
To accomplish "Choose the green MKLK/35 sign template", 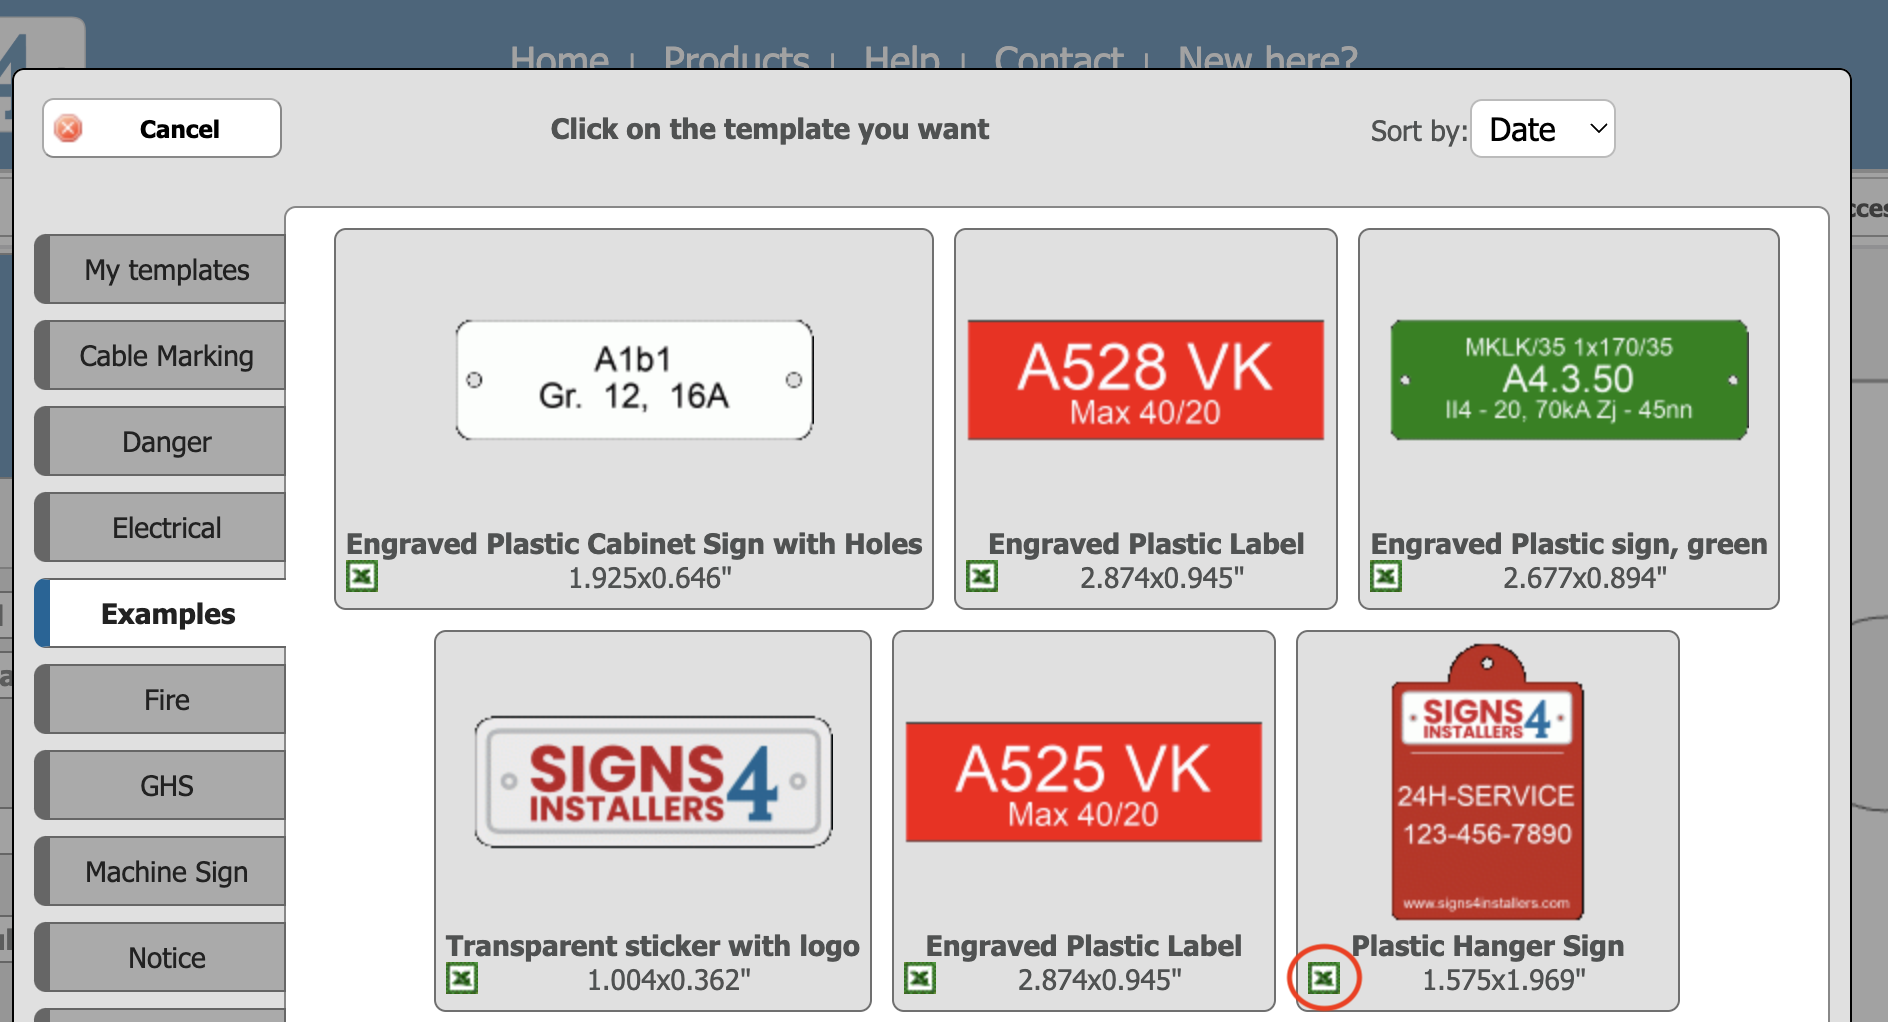I will (x=1569, y=380).
